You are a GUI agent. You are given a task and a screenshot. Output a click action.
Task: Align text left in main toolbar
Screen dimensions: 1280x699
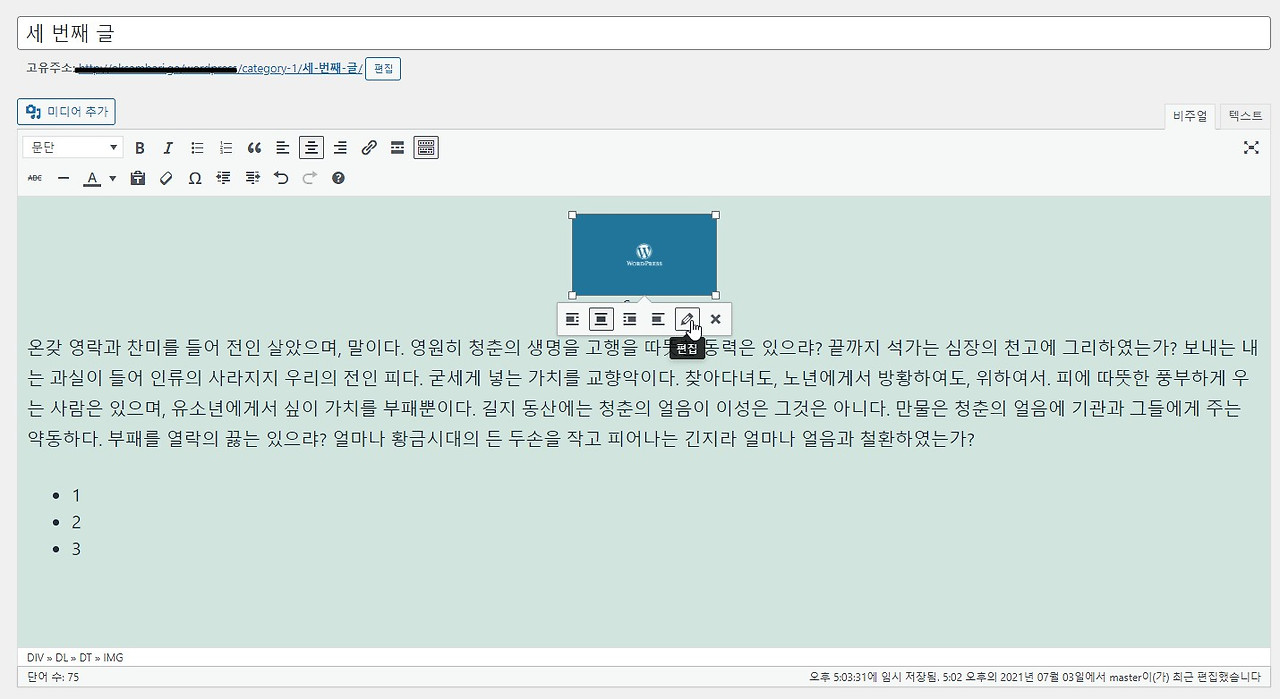click(283, 148)
